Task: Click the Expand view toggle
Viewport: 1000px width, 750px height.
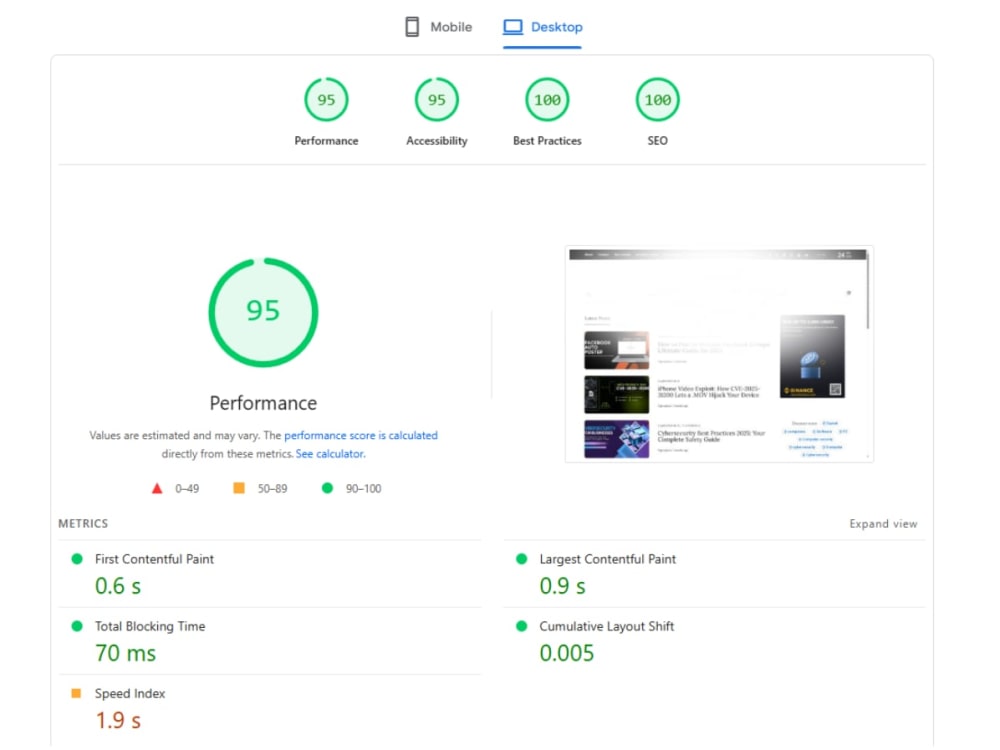Action: pyautogui.click(x=883, y=524)
